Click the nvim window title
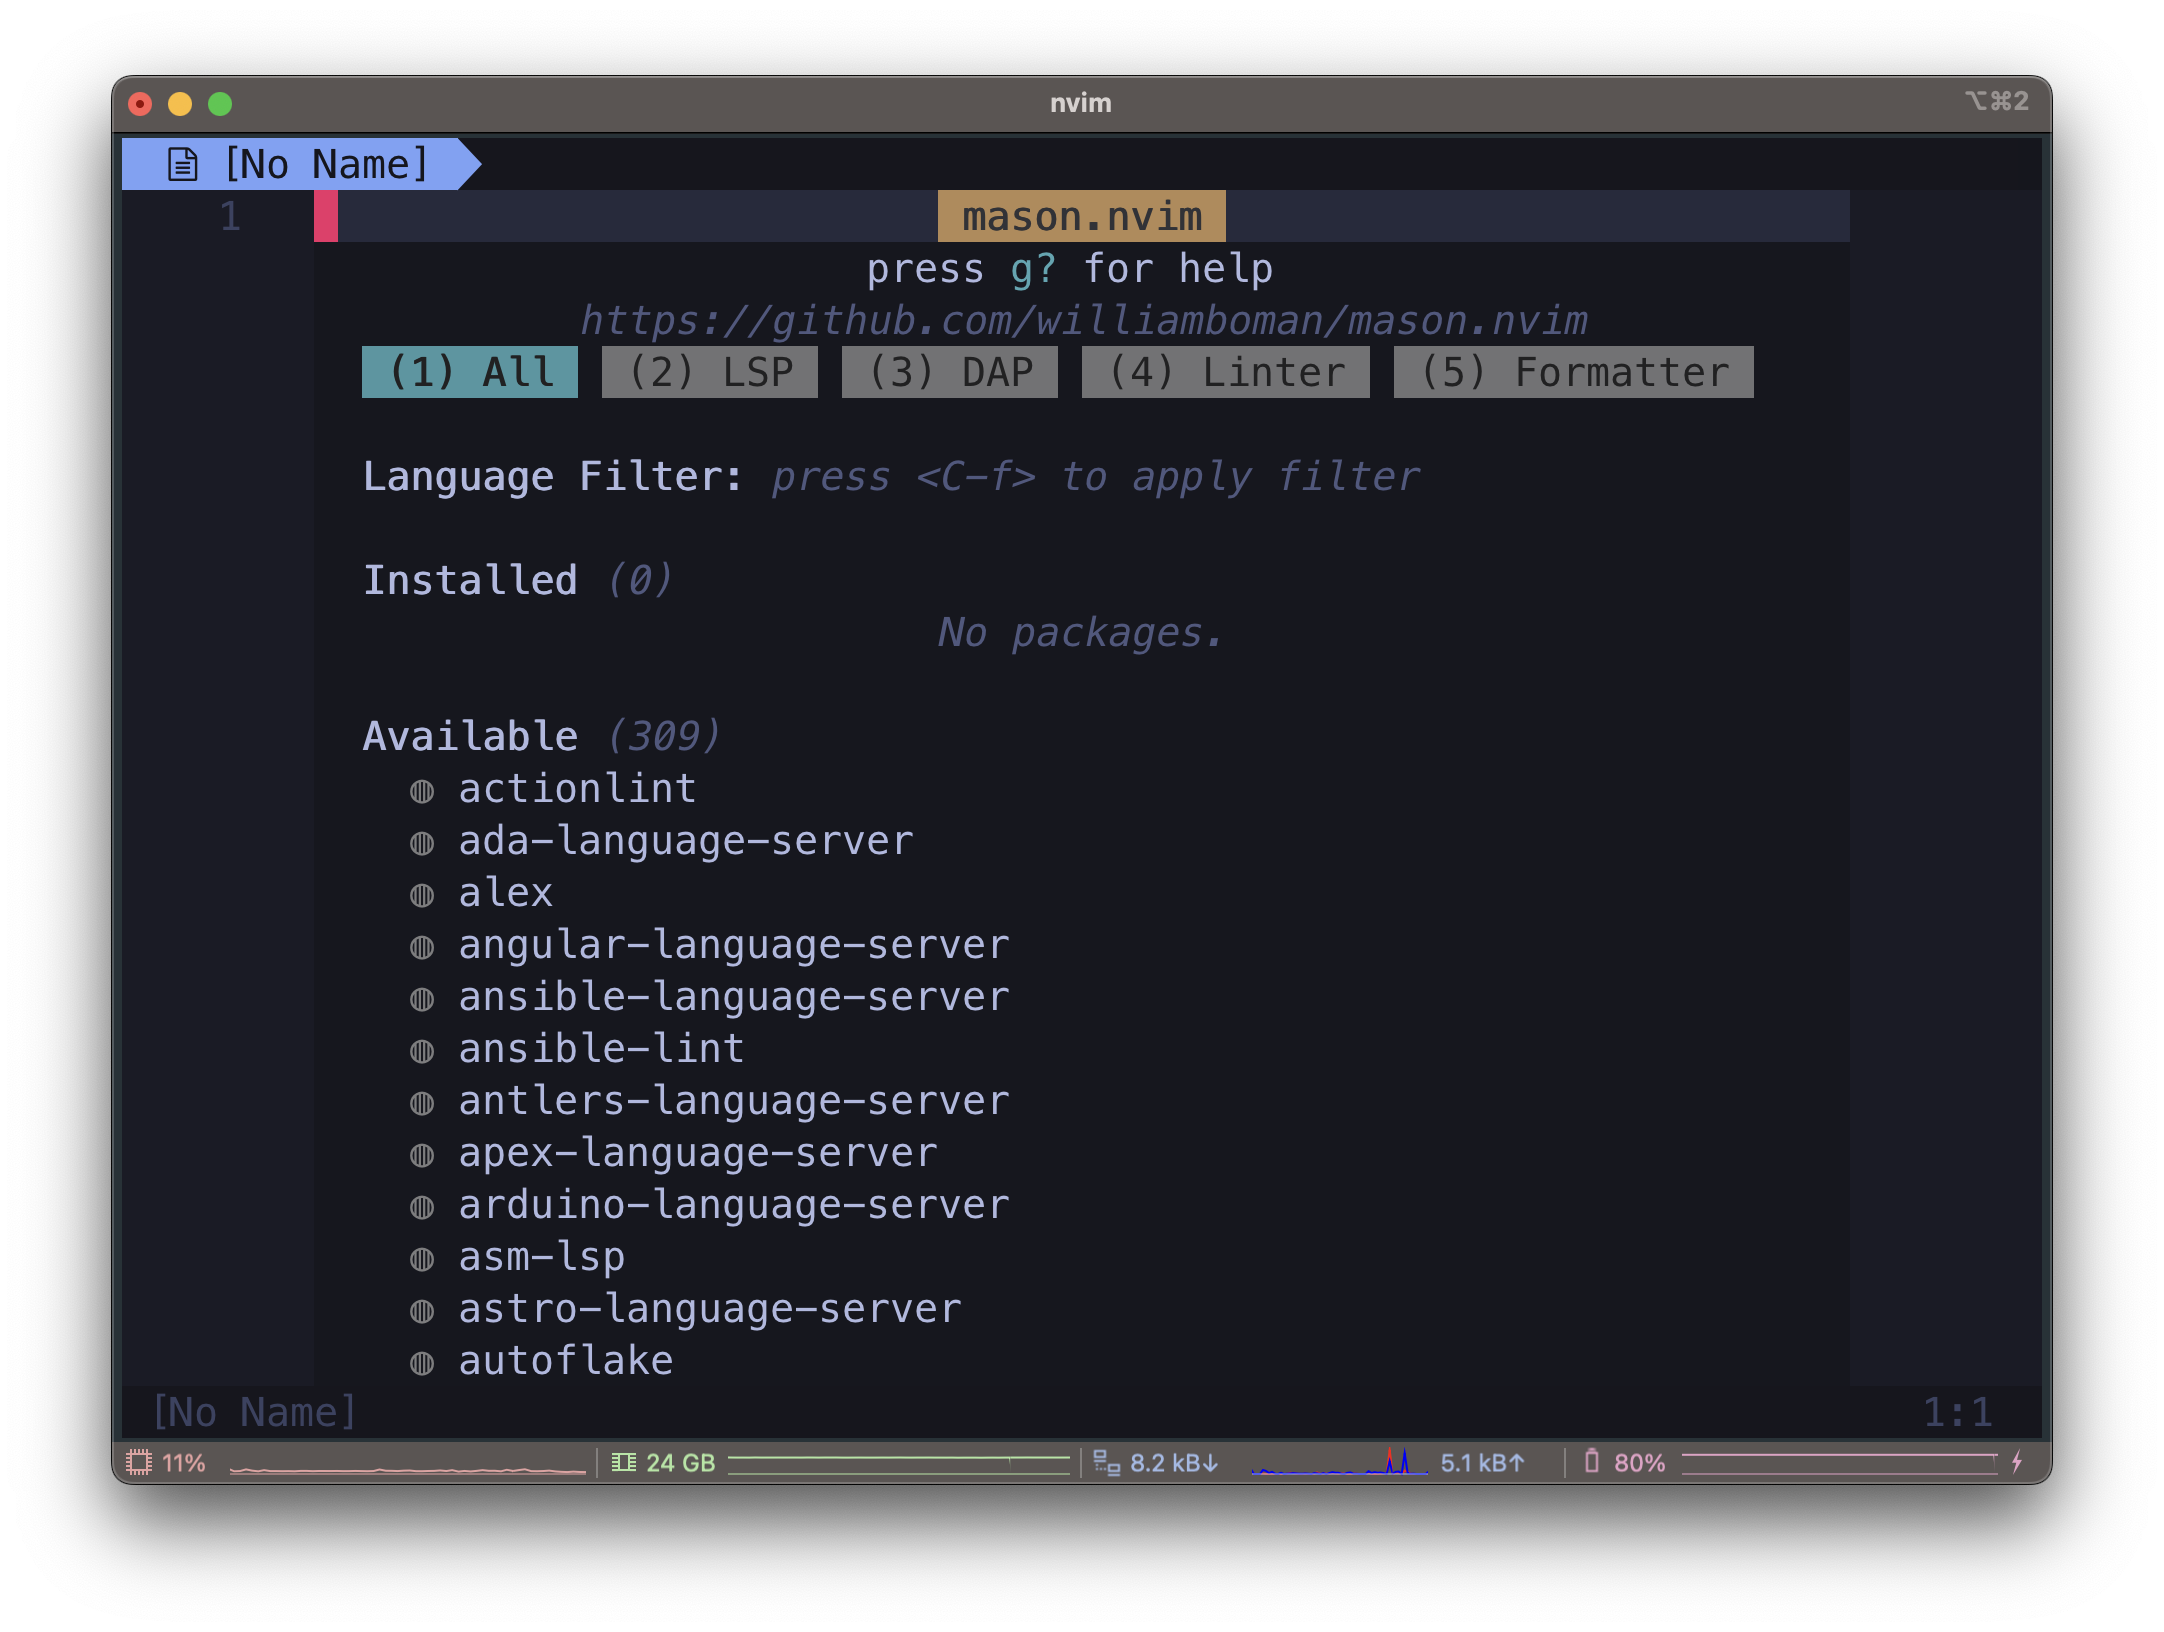The width and height of the screenshot is (2164, 1632). point(1081,103)
